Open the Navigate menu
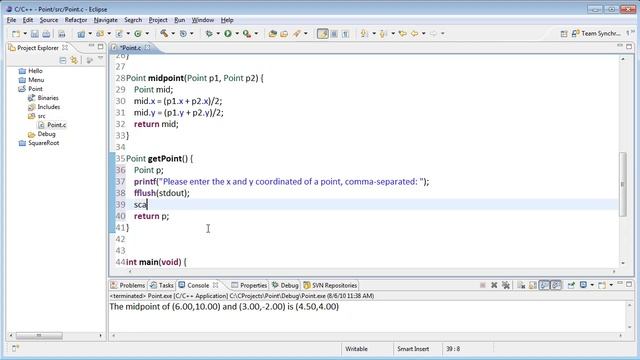This screenshot has height=360, width=640. tap(105, 20)
